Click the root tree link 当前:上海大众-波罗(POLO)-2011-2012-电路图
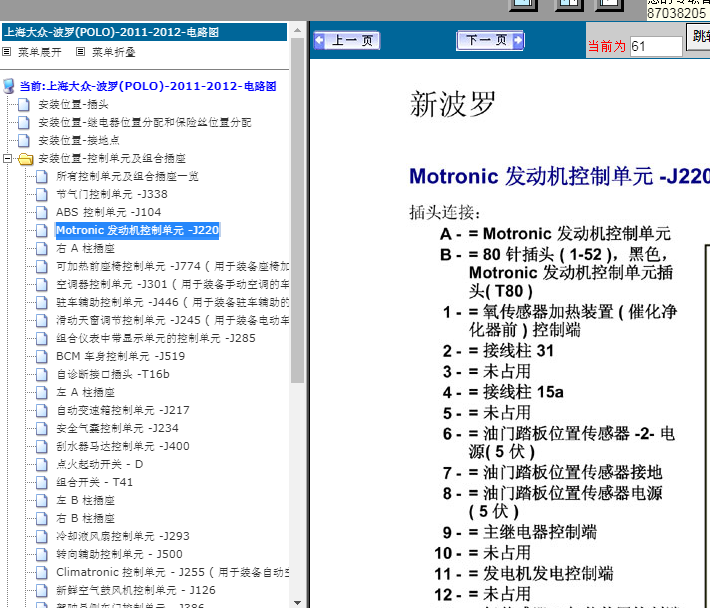 click(x=148, y=86)
